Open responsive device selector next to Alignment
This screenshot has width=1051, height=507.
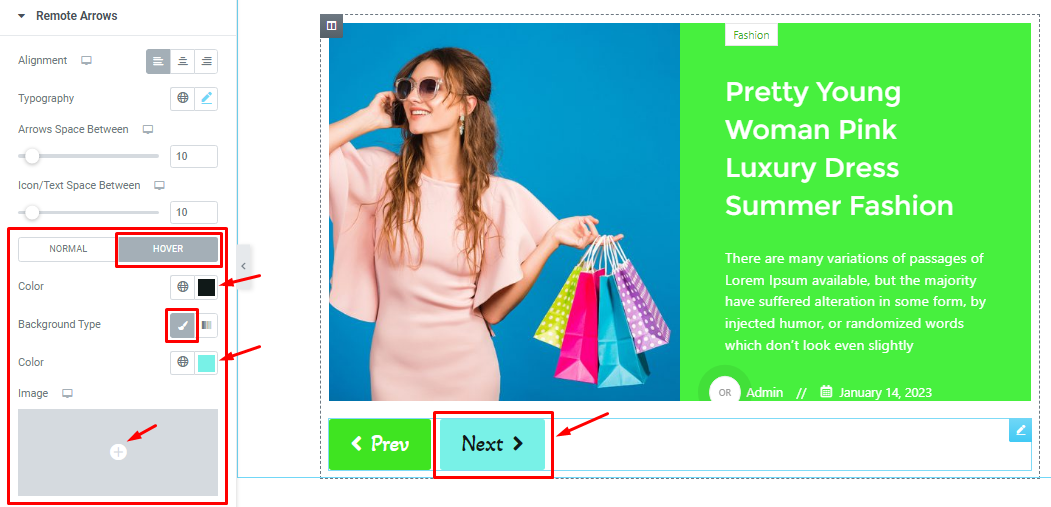tap(86, 60)
